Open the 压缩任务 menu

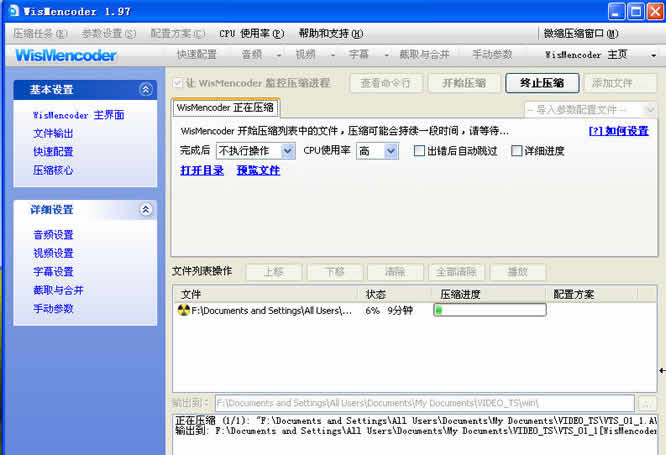[x=40, y=33]
